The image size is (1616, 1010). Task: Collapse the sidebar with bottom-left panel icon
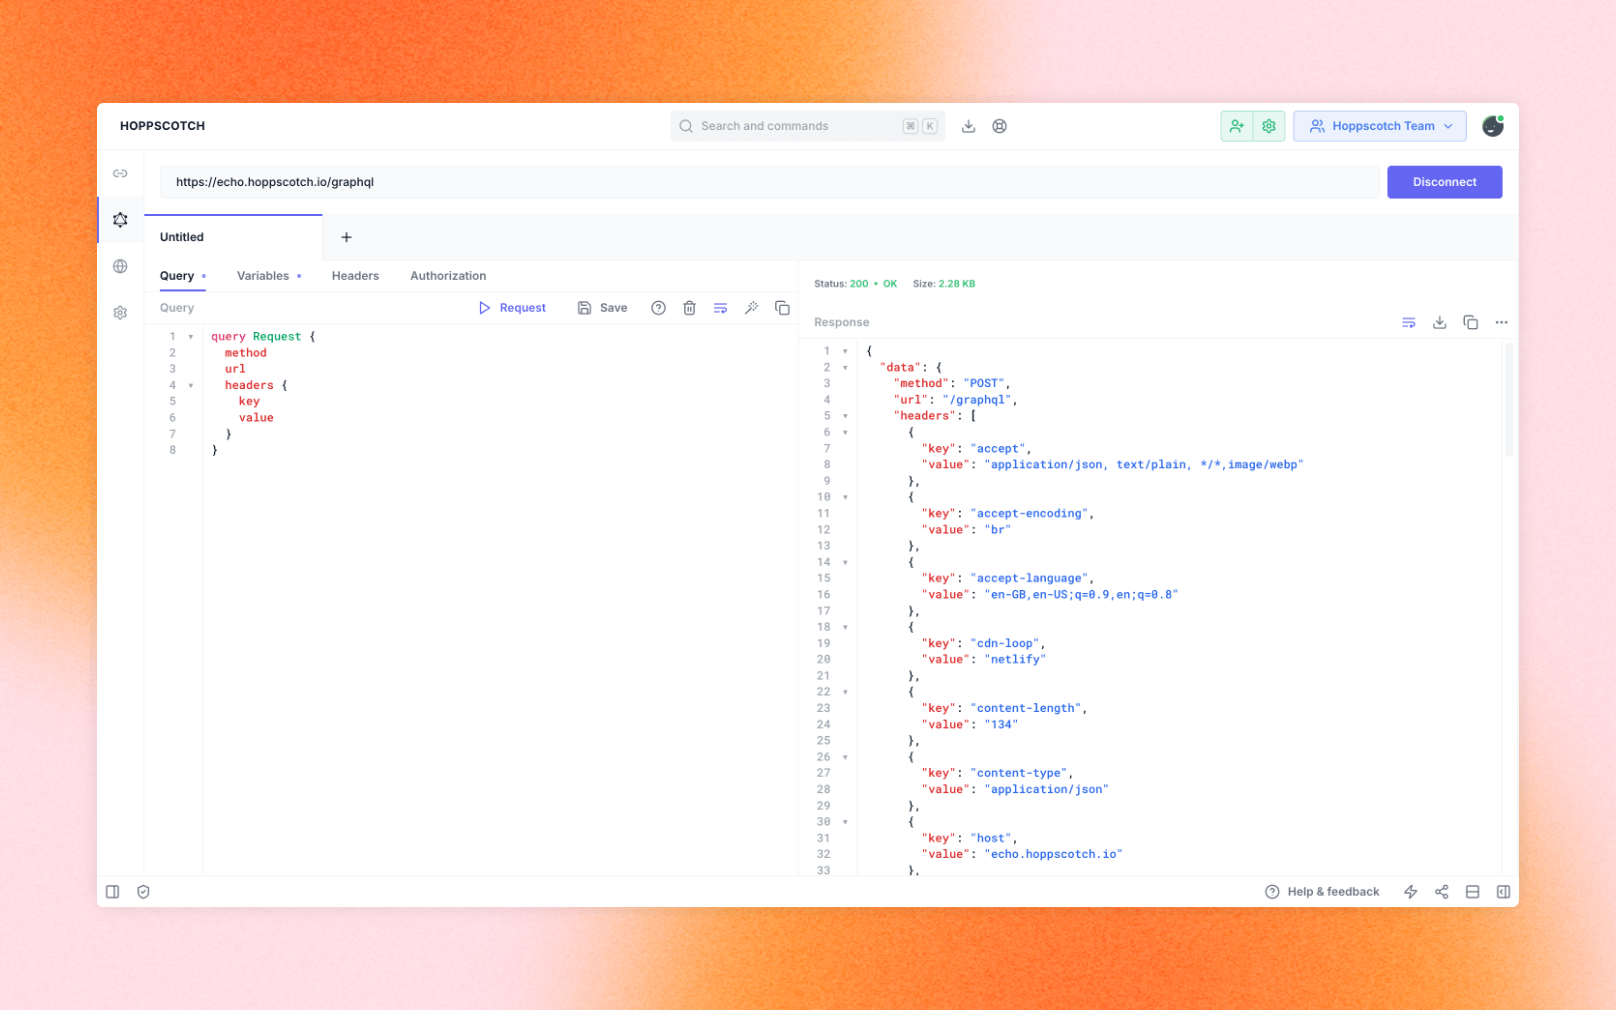tap(113, 892)
